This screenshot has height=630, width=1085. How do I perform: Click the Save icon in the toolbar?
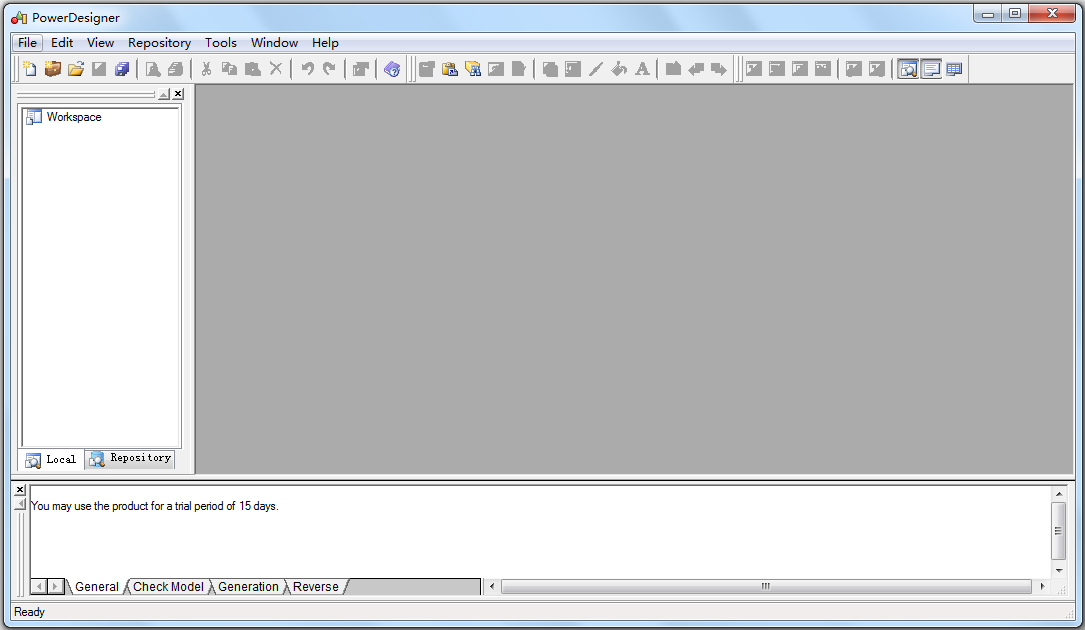[99, 68]
